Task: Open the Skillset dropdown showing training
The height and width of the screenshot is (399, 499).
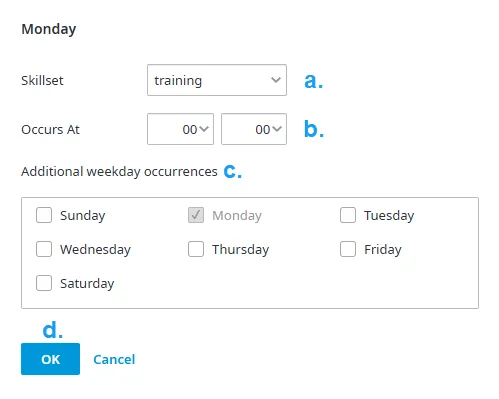Action: tap(217, 80)
